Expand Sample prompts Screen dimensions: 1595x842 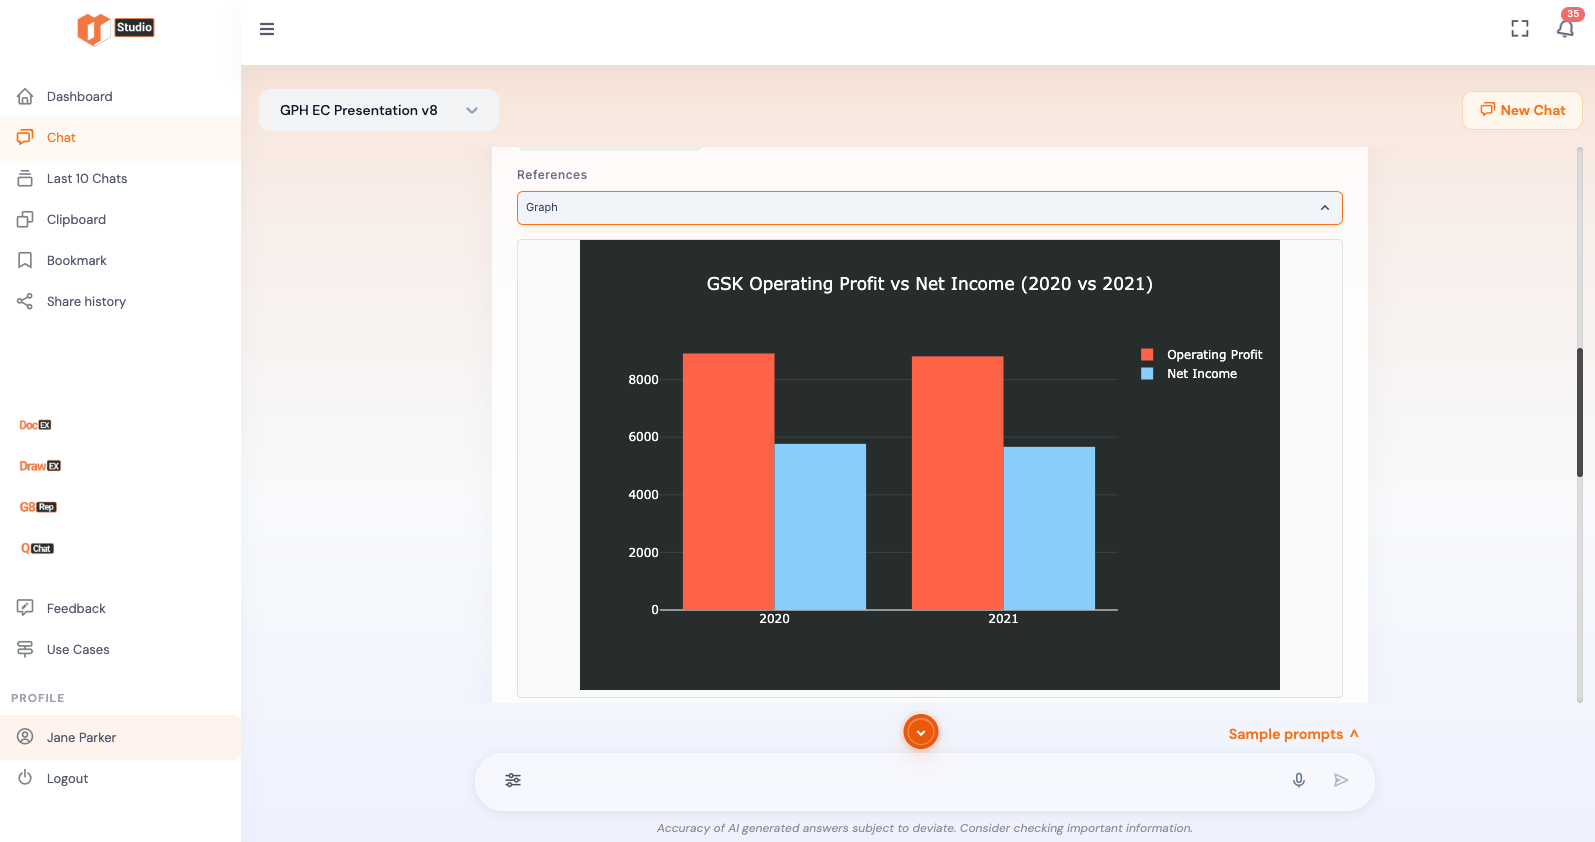click(x=1294, y=734)
